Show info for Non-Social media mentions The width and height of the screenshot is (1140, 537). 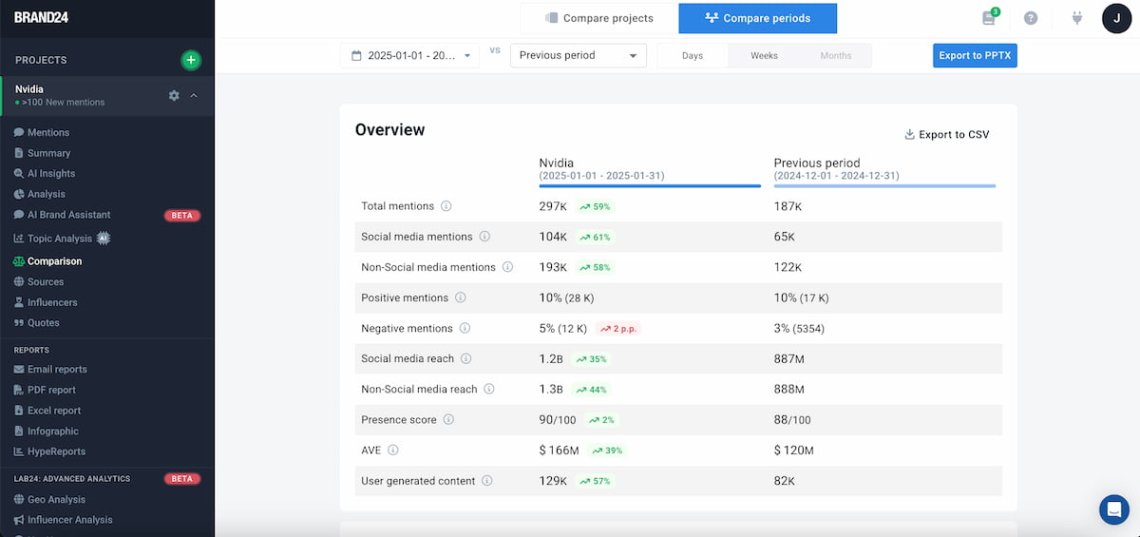click(x=507, y=267)
